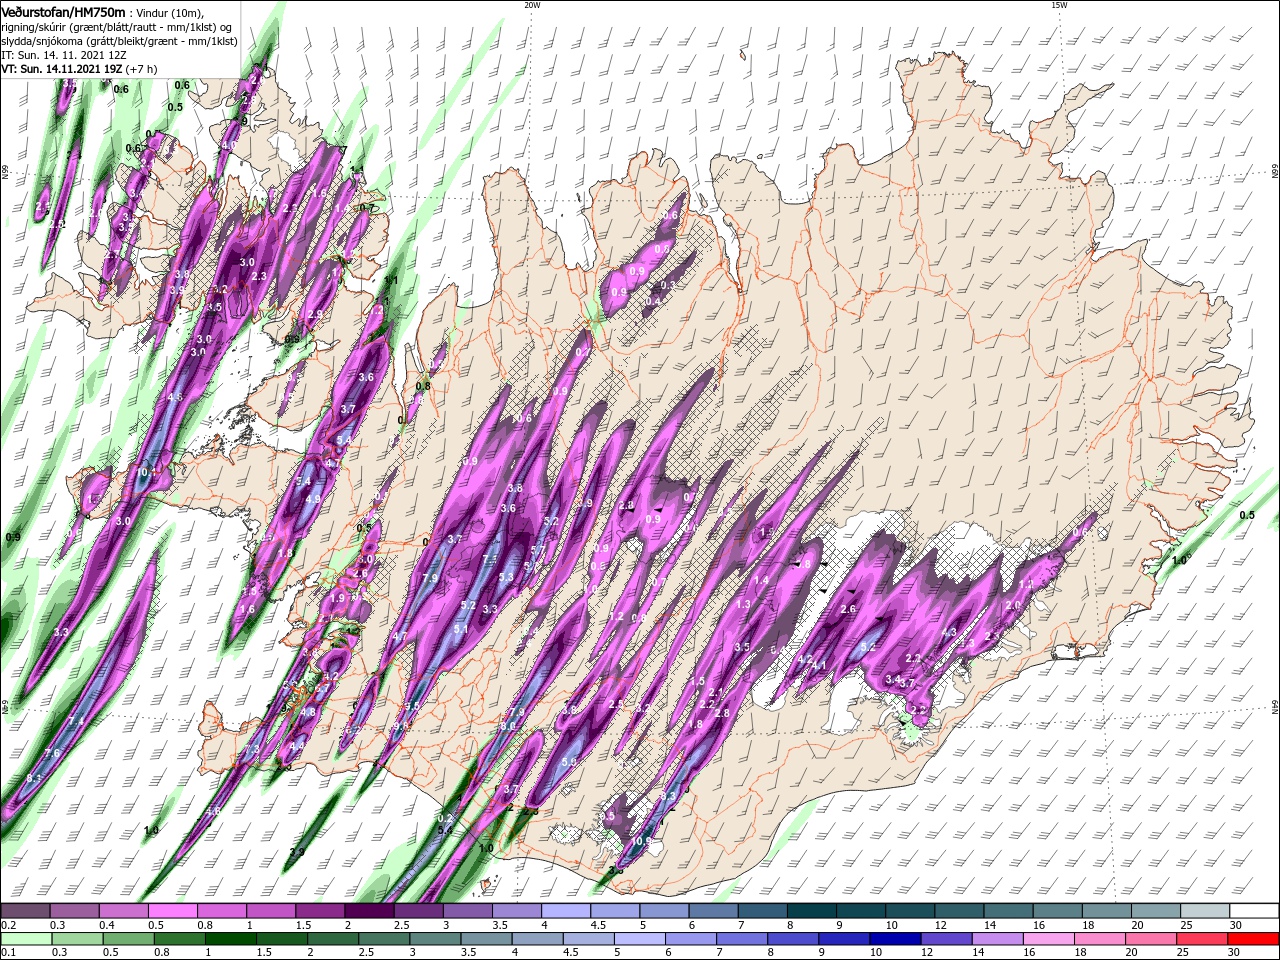Screen dimensions: 1280x960
Task: Pick the 25–30 crimson lower legend swatch
Action: point(1204,938)
